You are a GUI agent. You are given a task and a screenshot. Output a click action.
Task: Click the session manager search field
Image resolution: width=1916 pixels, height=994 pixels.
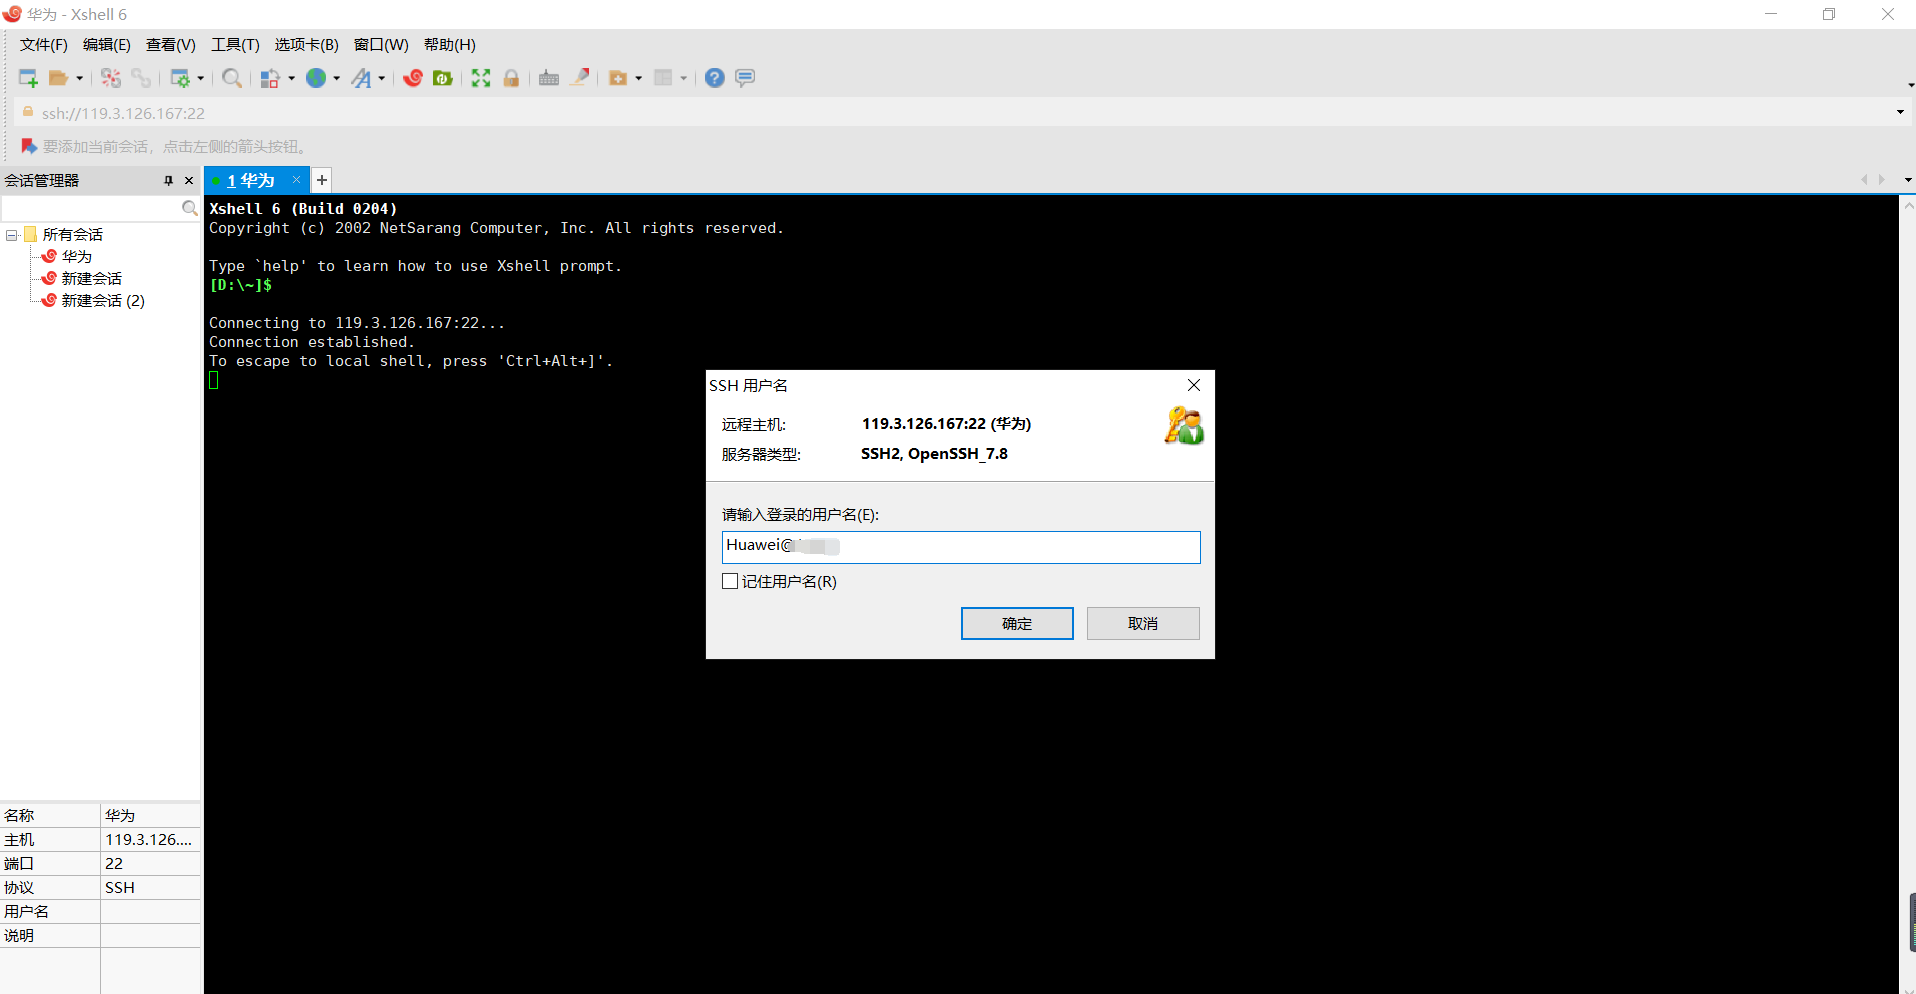[x=91, y=208]
